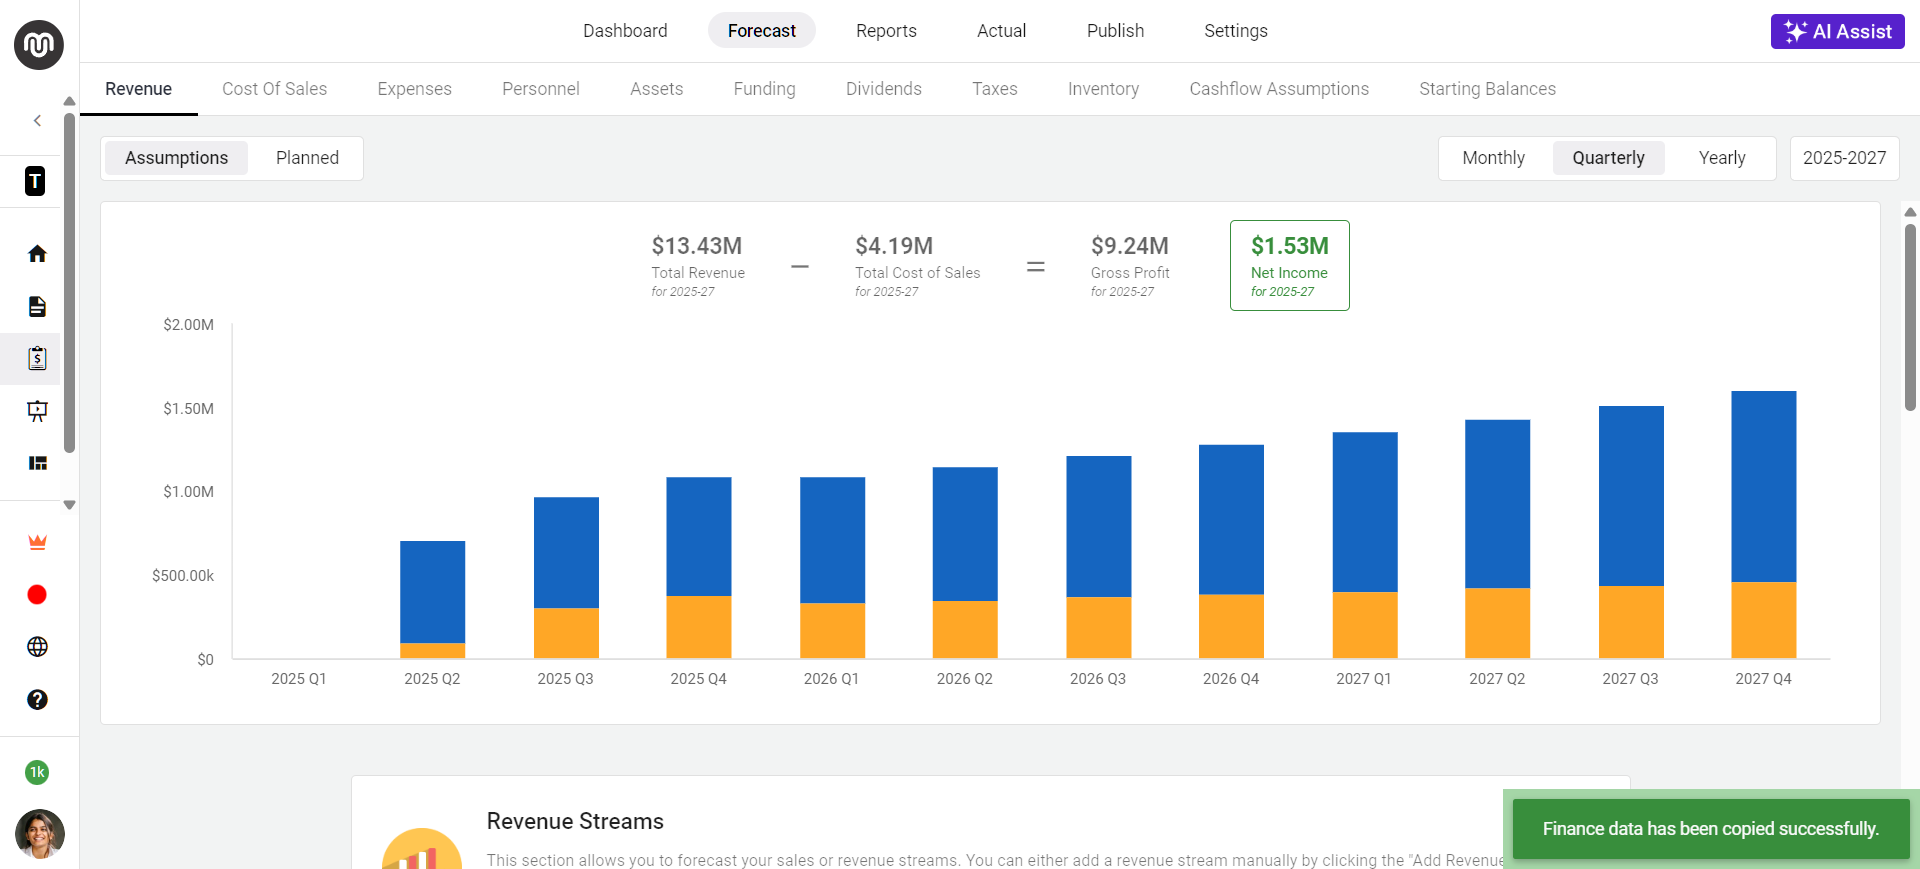The image size is (1920, 869).
Task: Open the 2025-2027 date range dropdown
Action: click(1843, 158)
